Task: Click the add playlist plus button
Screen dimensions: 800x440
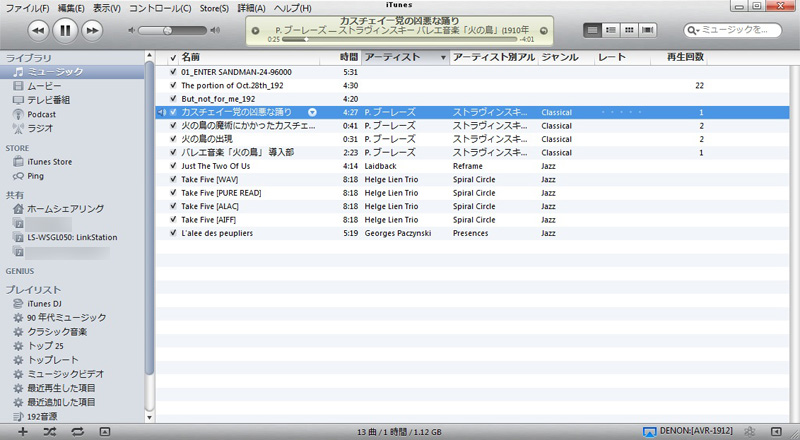Action: (x=22, y=432)
